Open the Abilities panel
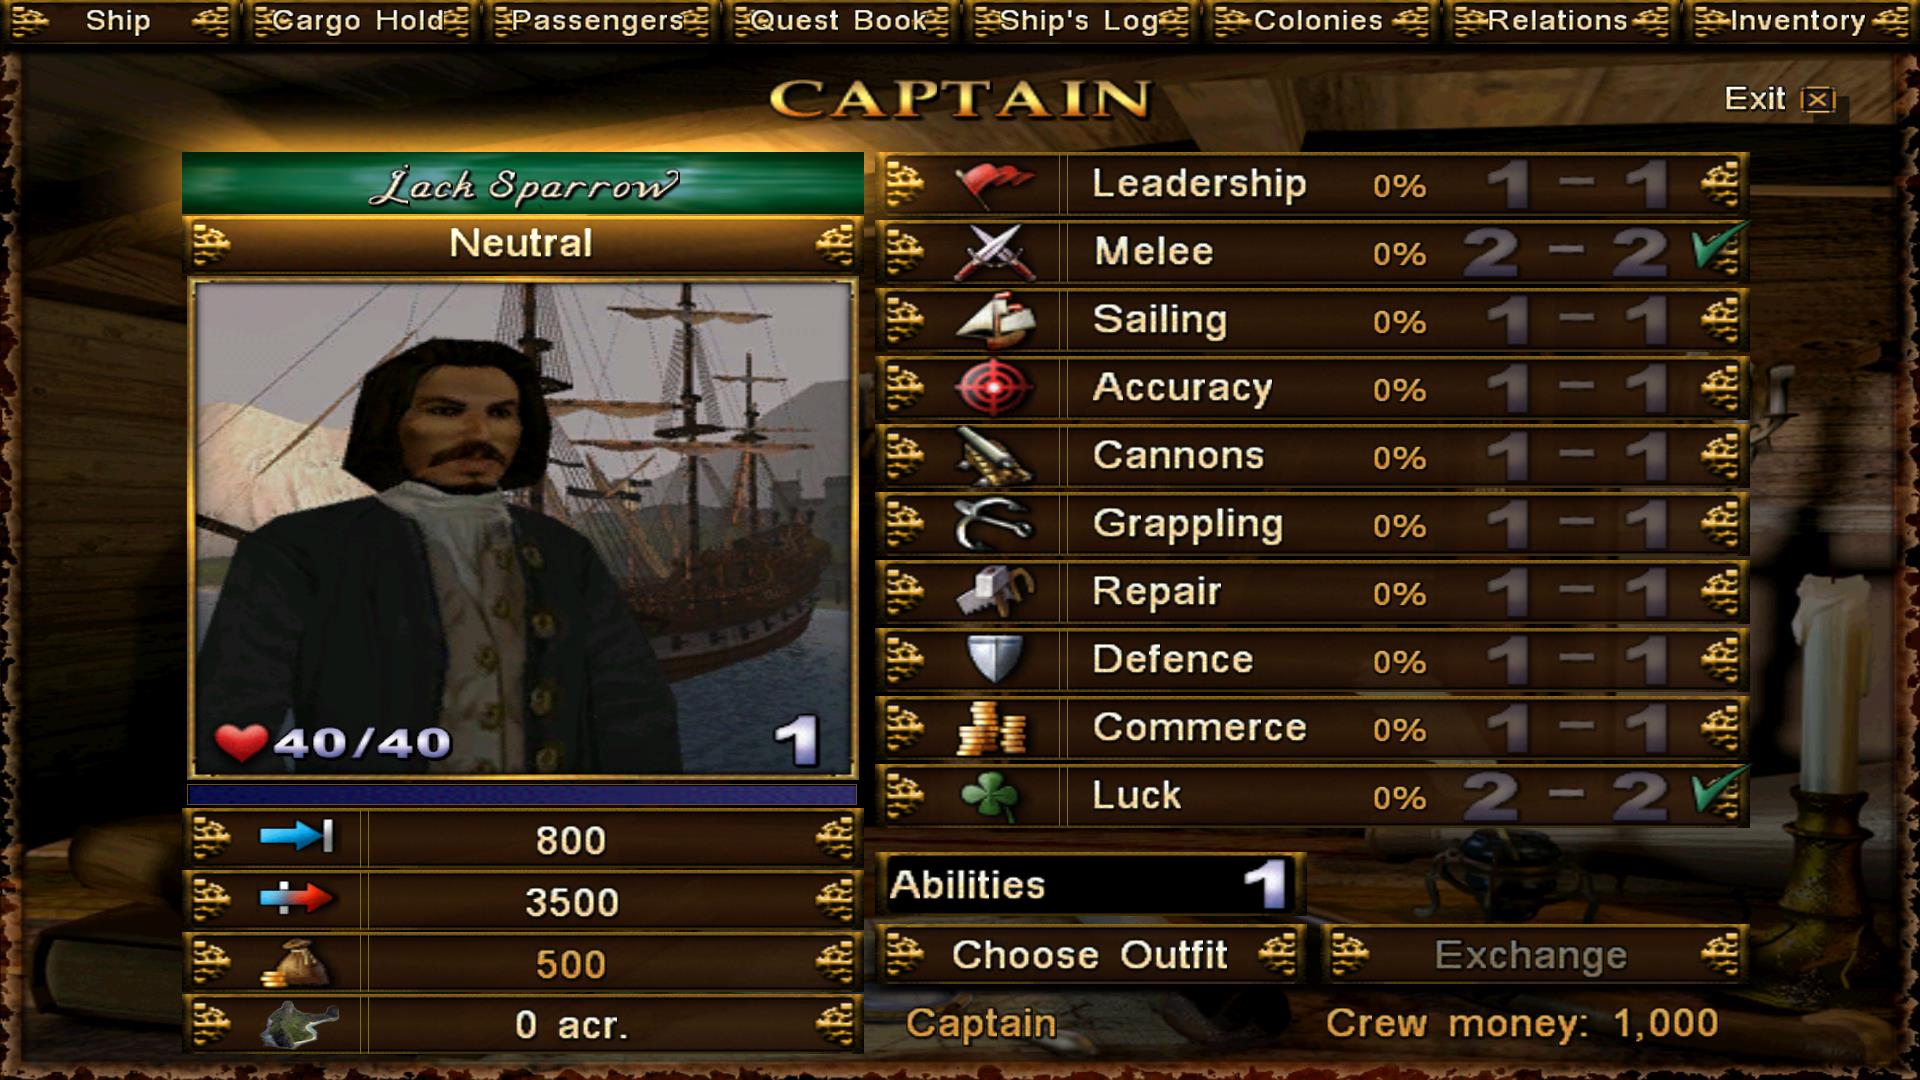The height and width of the screenshot is (1080, 1920). coord(1091,885)
